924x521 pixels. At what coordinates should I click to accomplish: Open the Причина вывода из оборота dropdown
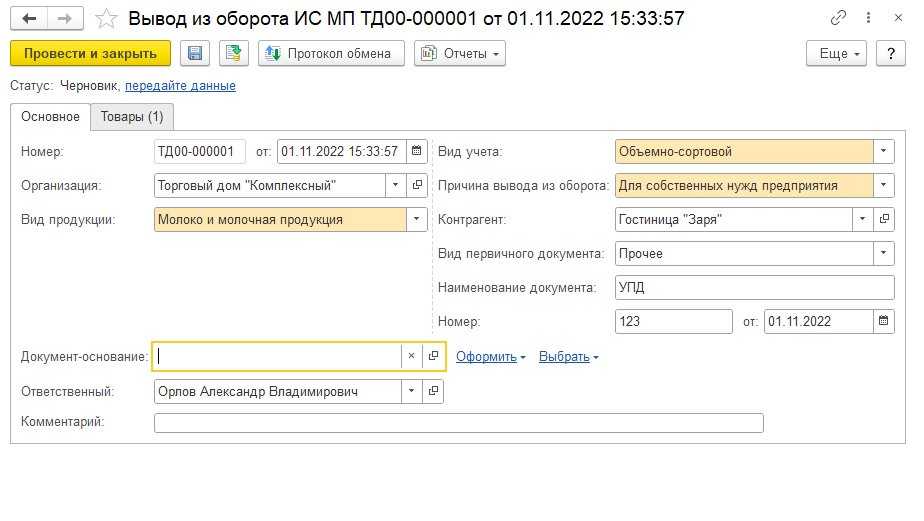884,186
